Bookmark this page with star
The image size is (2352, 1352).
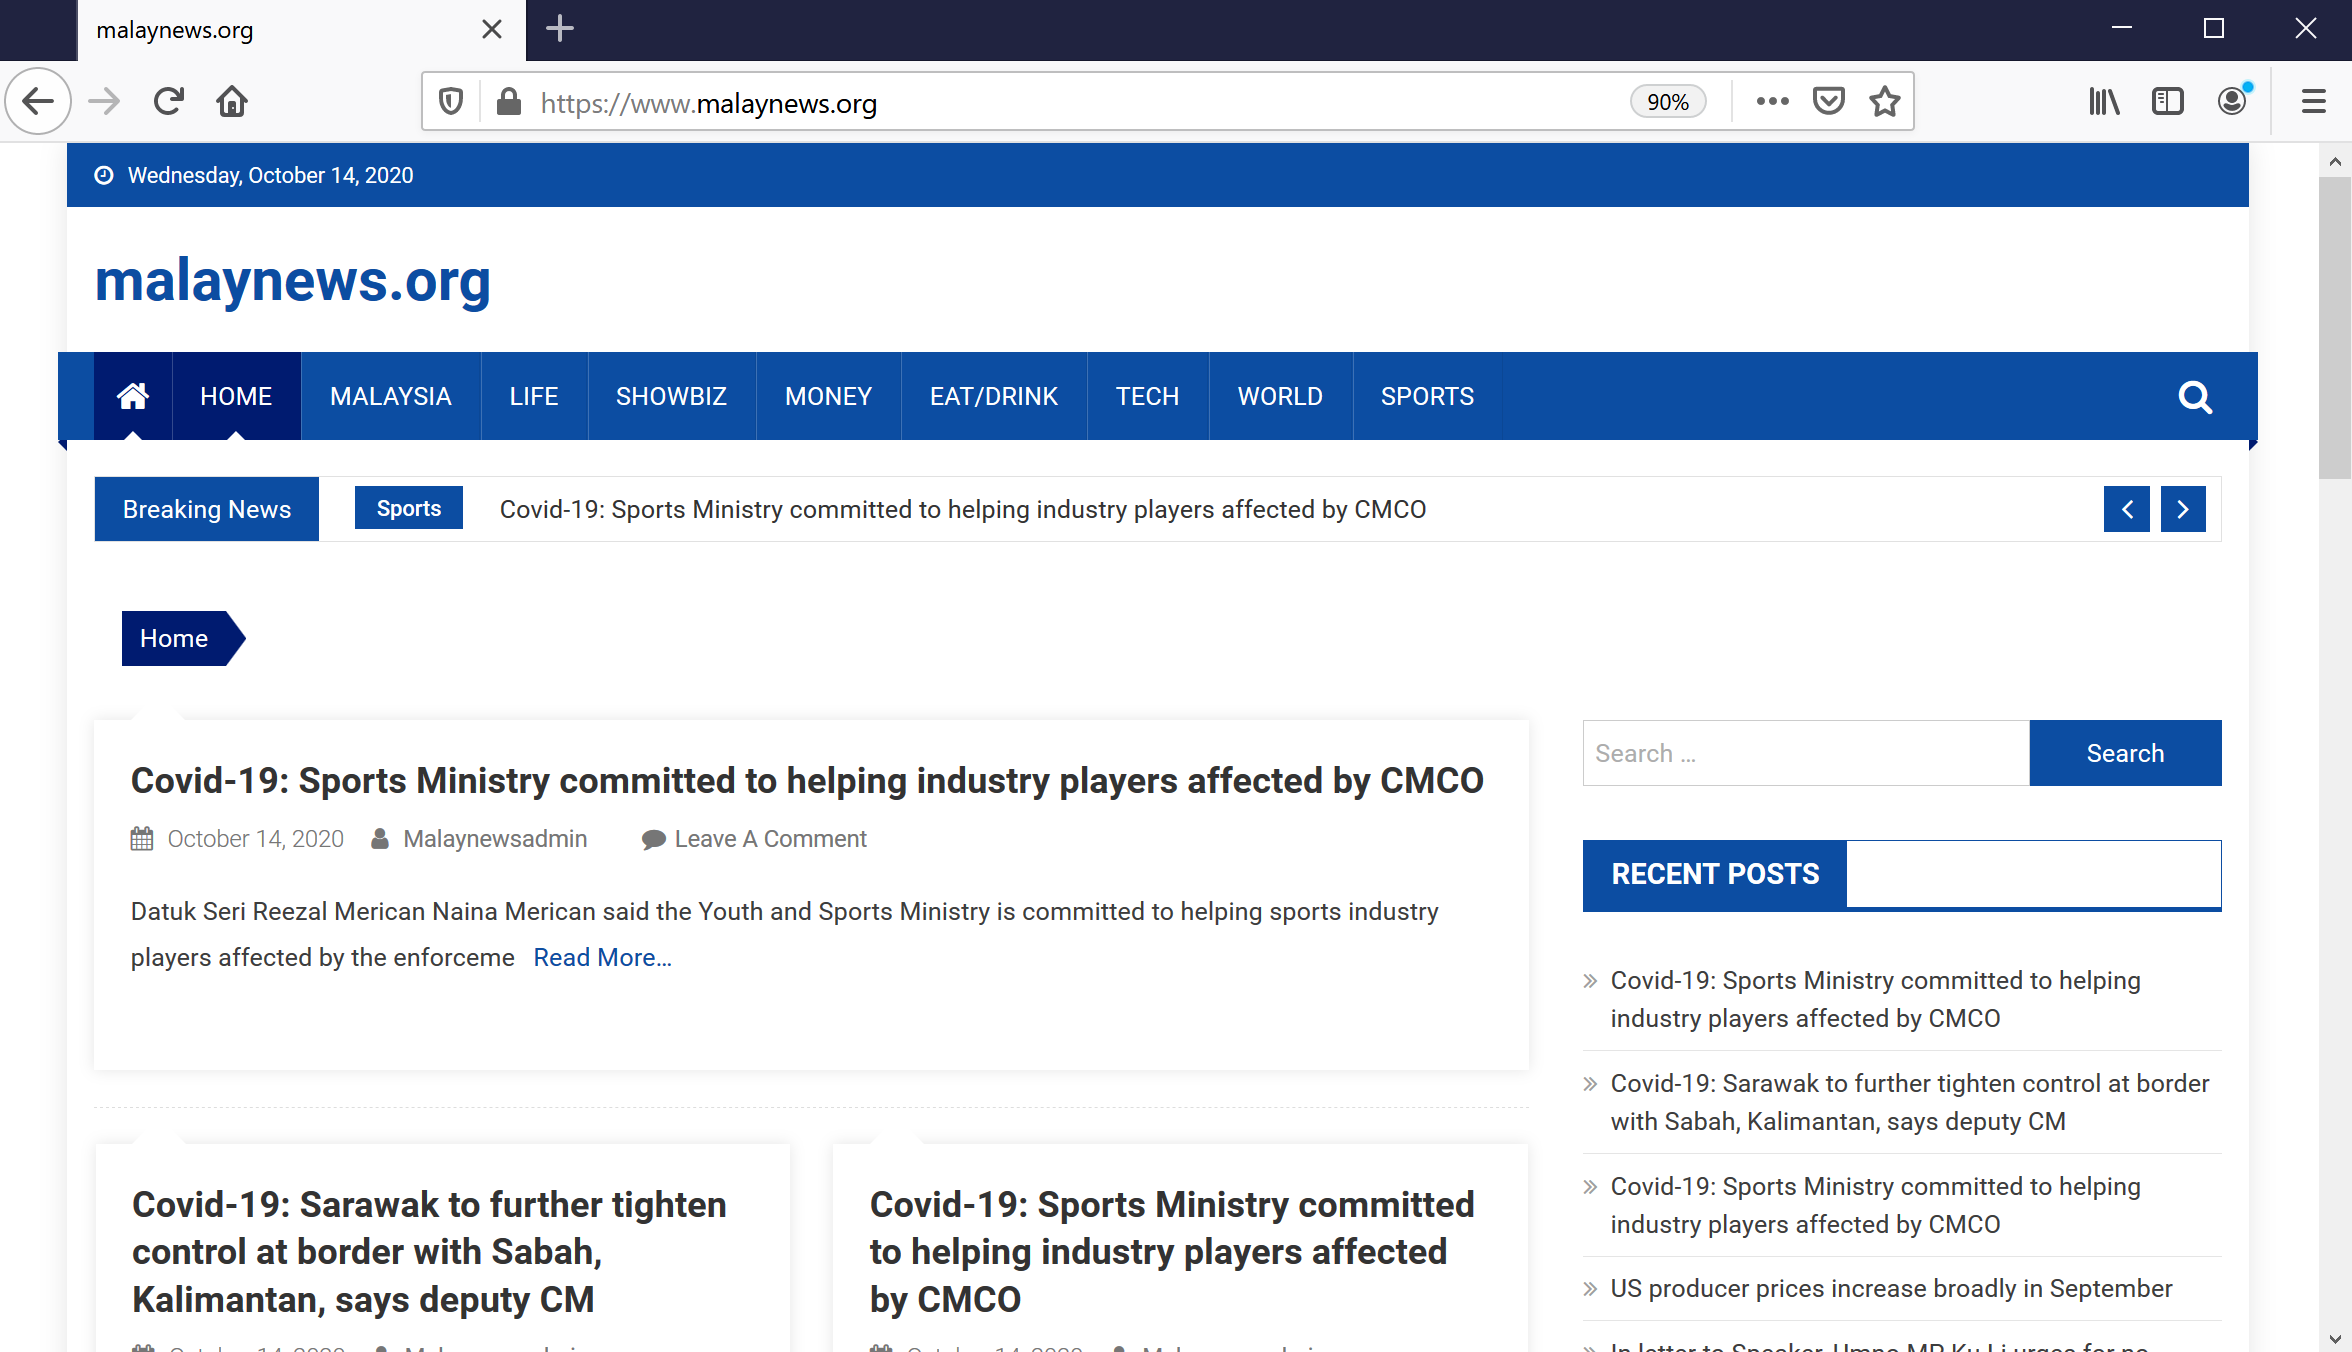(x=1885, y=101)
